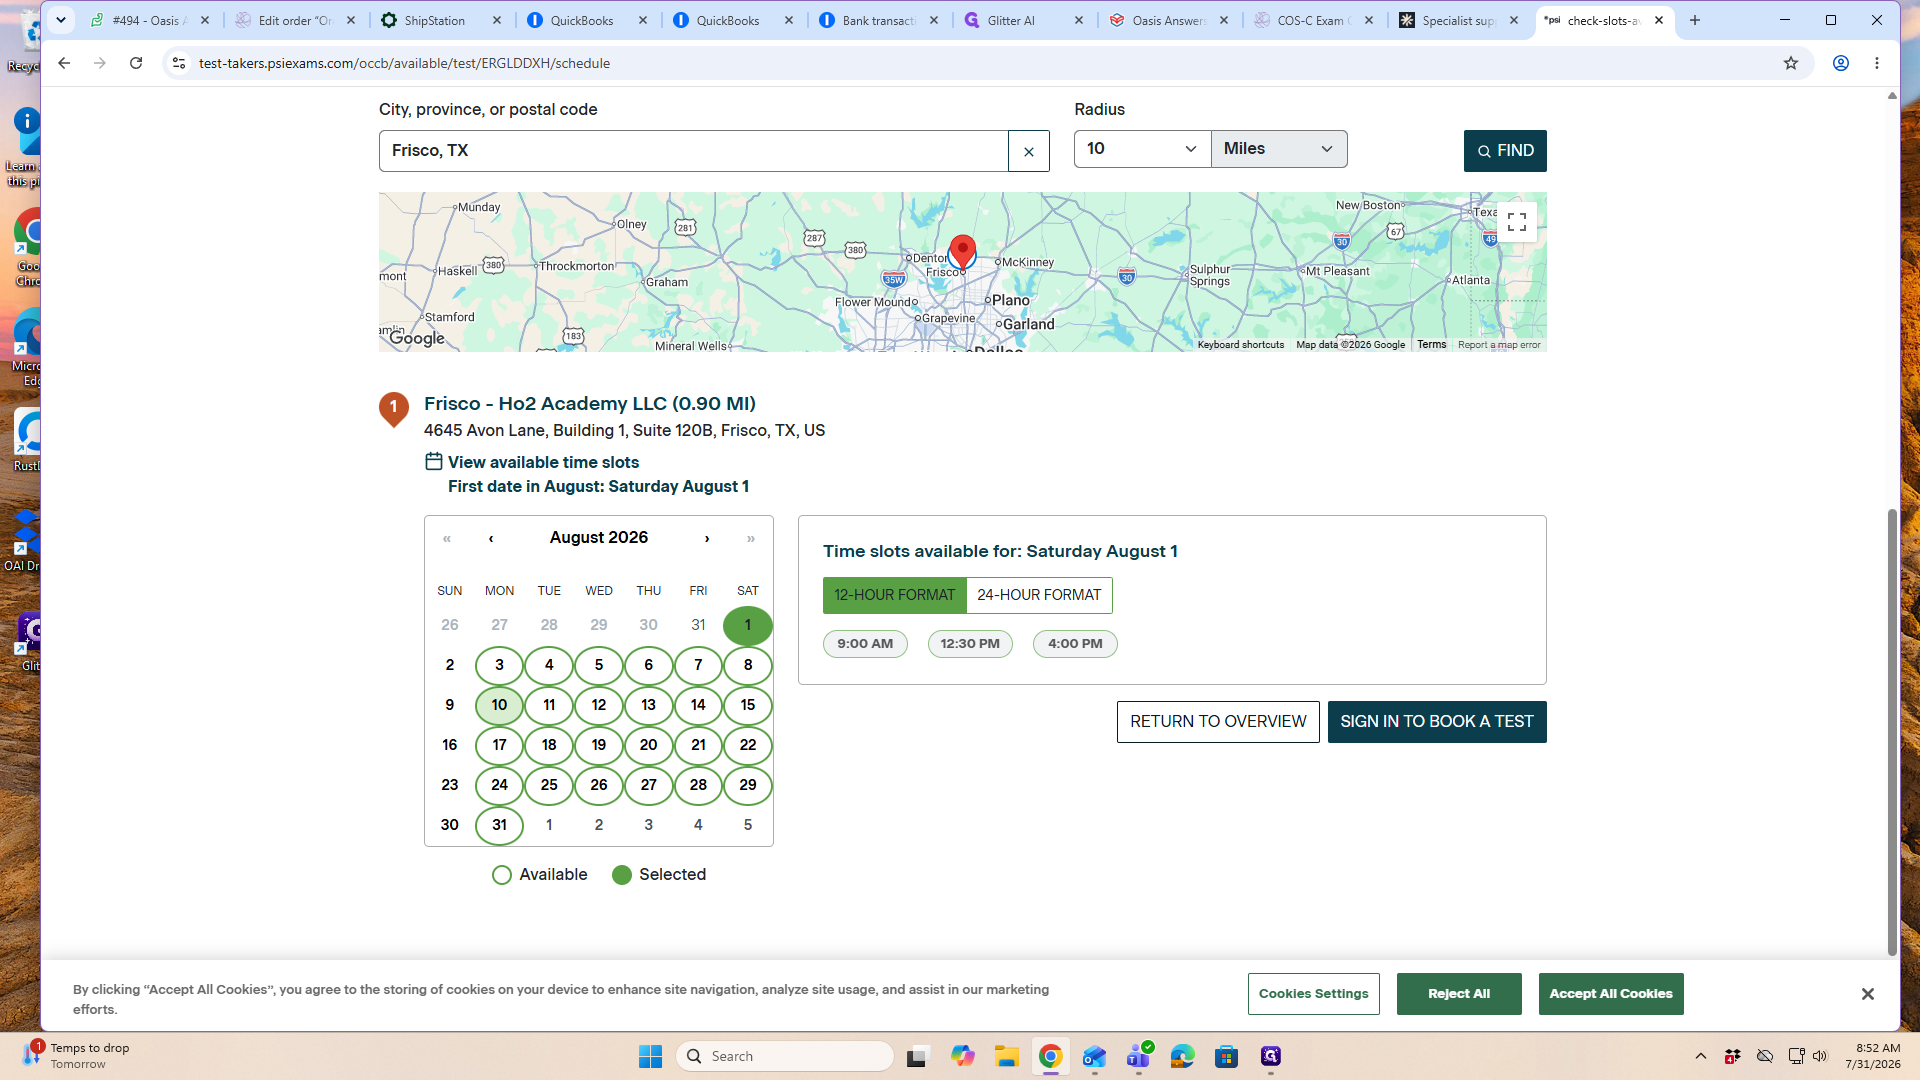Reload the page

136,63
